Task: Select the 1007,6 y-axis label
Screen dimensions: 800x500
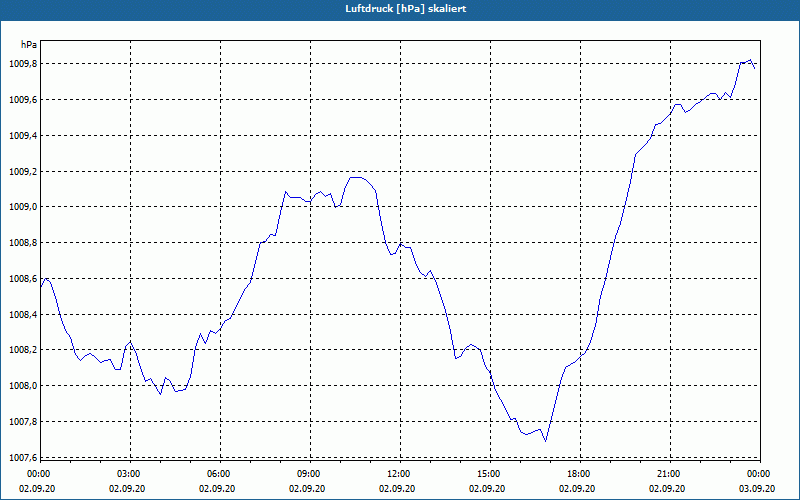Action: point(23,458)
